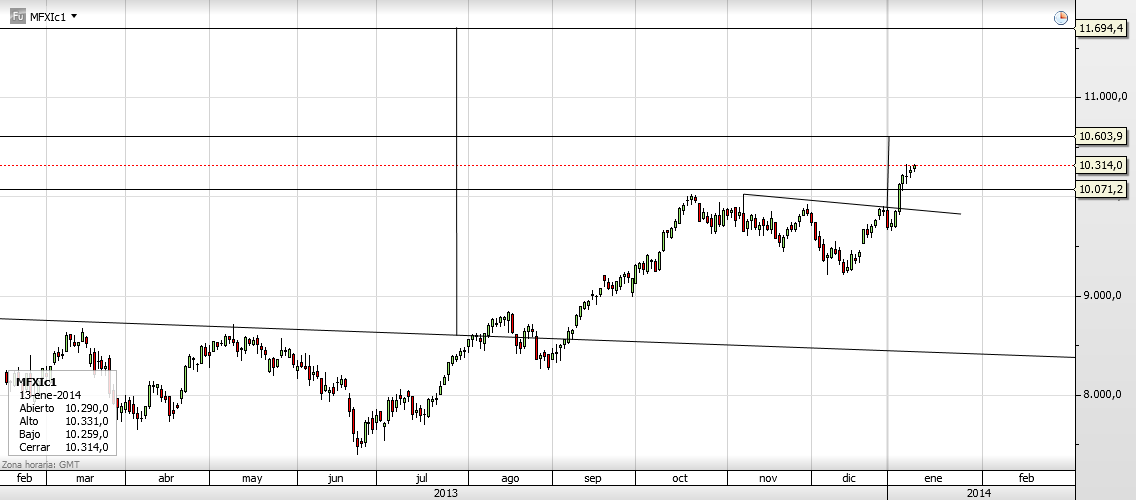Click the Alto value 10.331,0

[x=87, y=421]
